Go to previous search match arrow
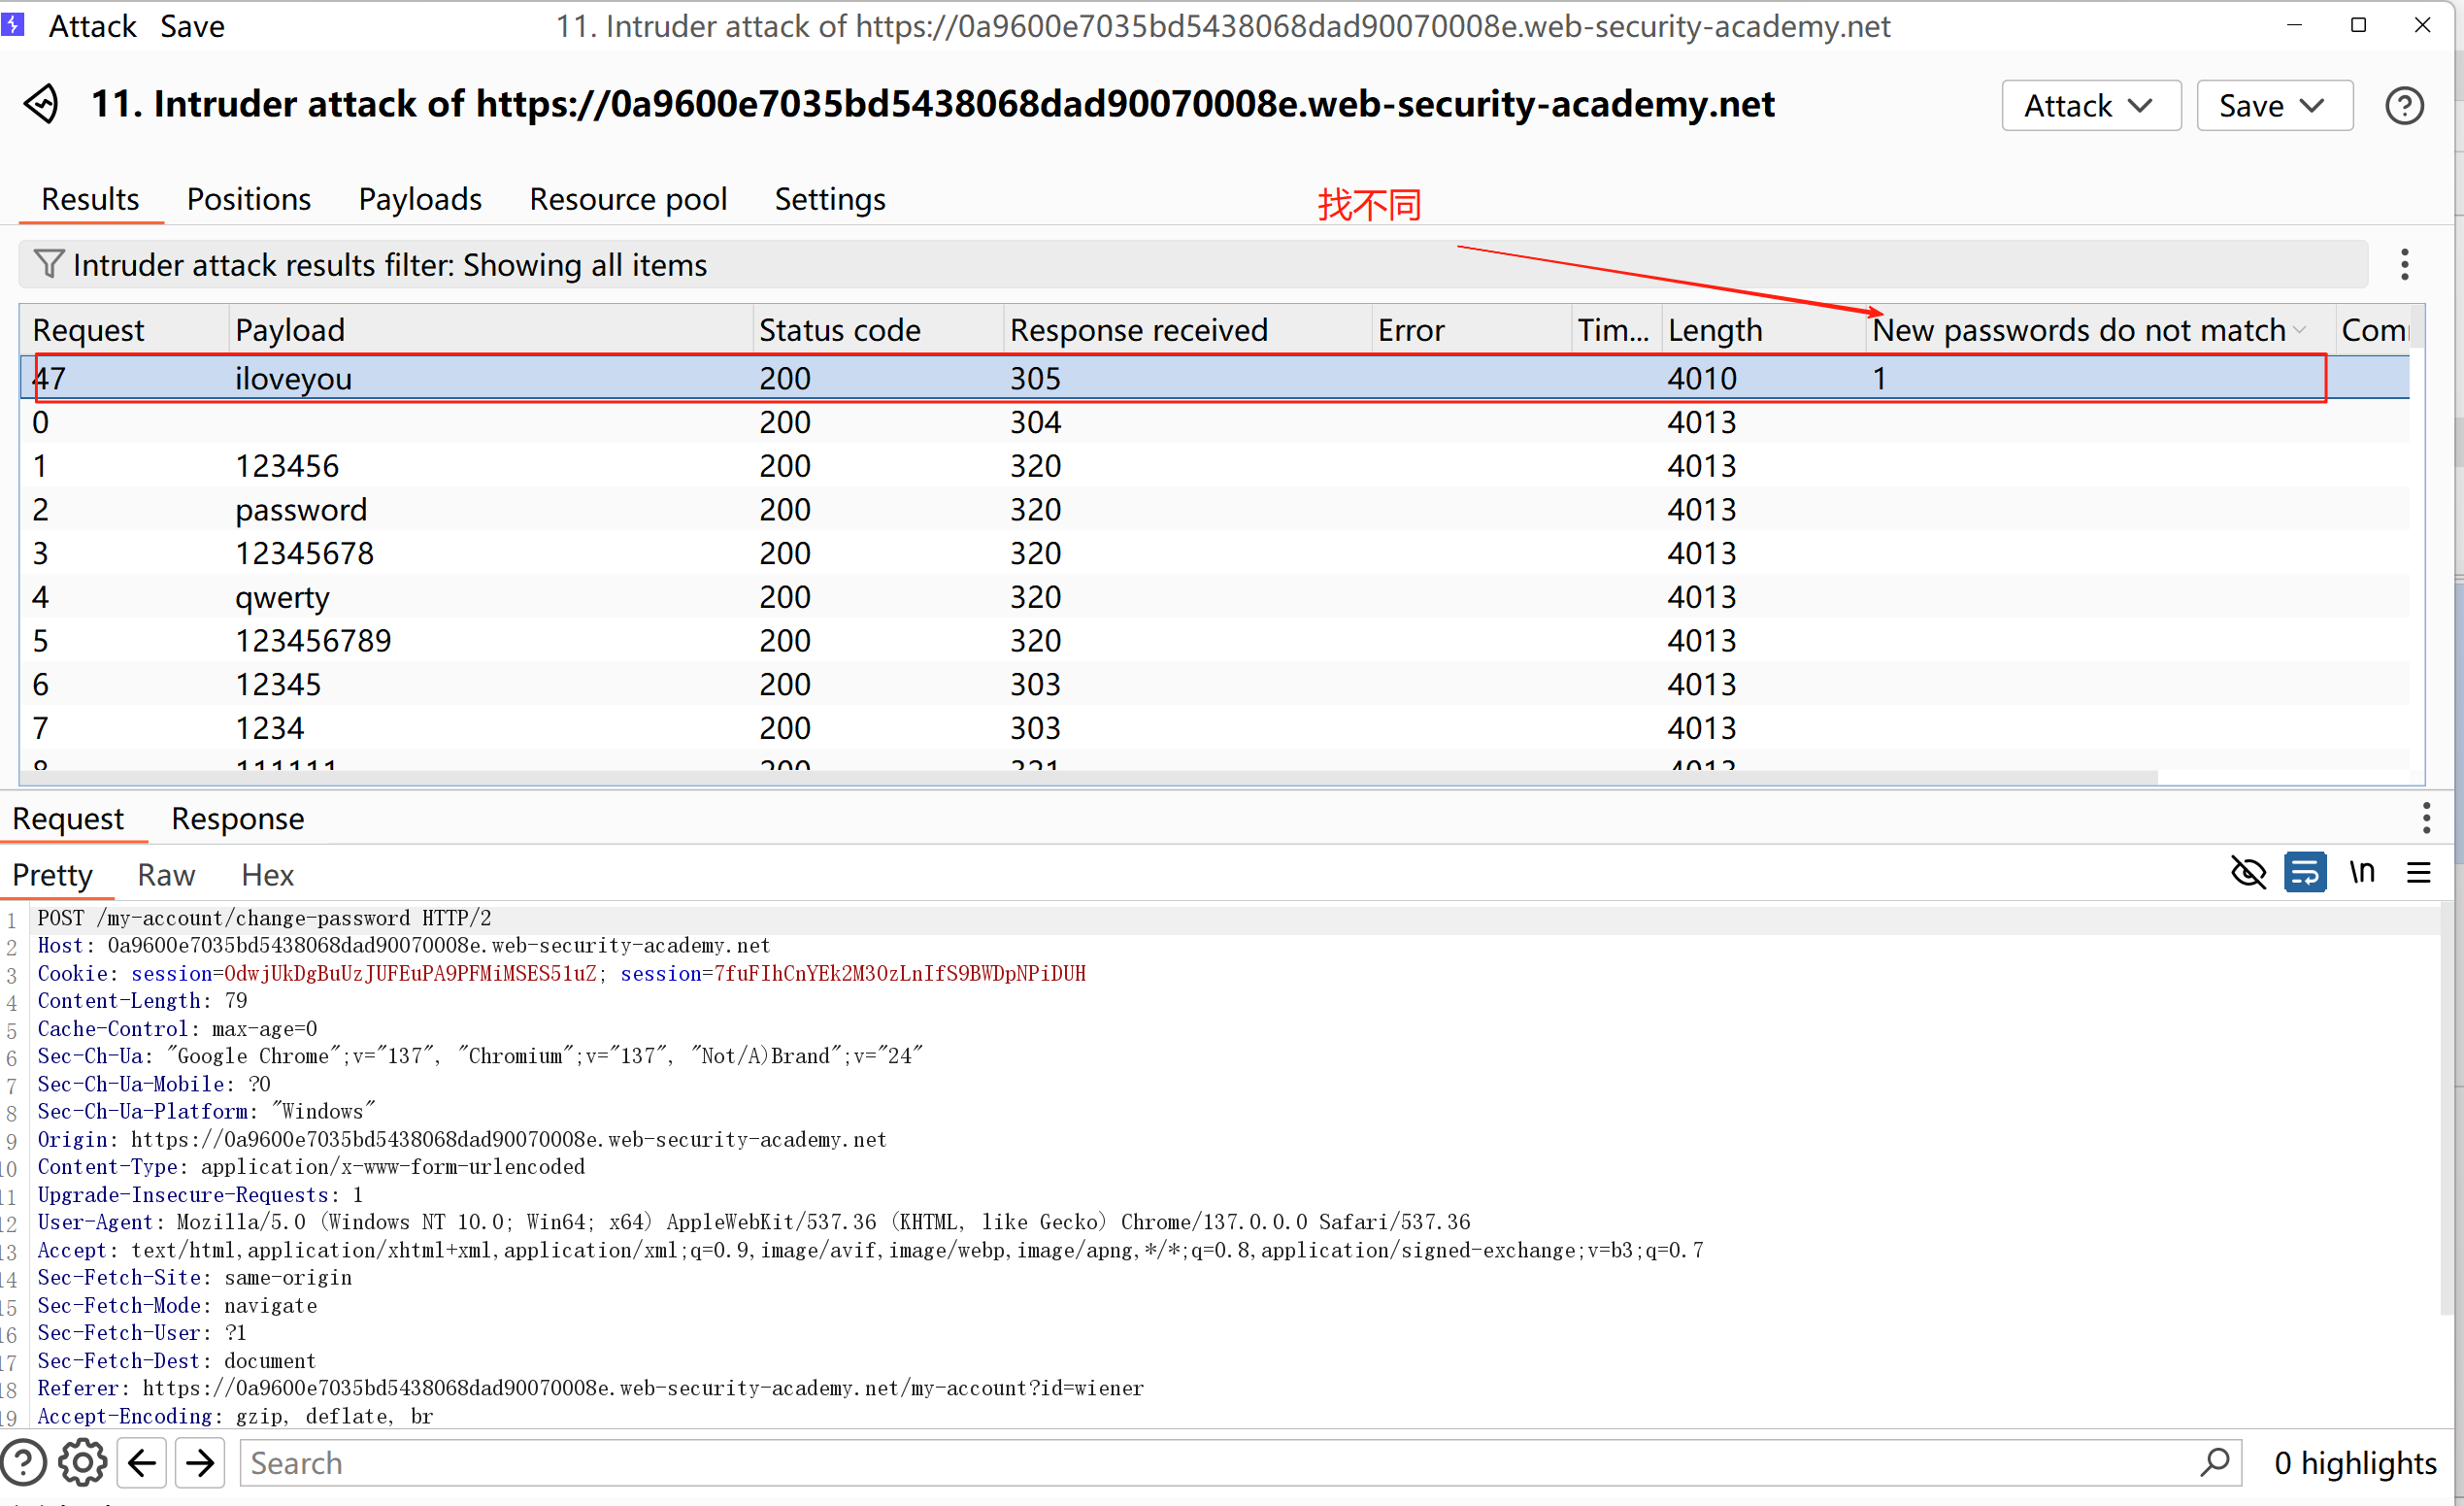This screenshot has height=1506, width=2464. [x=142, y=1462]
